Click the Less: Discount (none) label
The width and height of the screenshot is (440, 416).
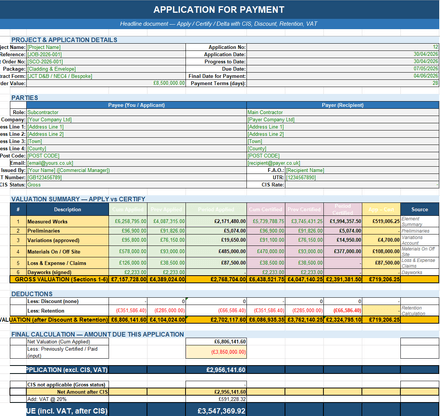67,301
